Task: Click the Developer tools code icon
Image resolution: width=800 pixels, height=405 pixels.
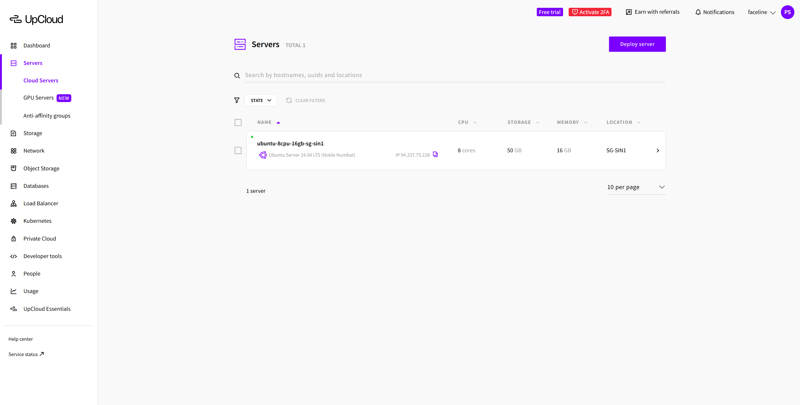Action: pos(14,257)
